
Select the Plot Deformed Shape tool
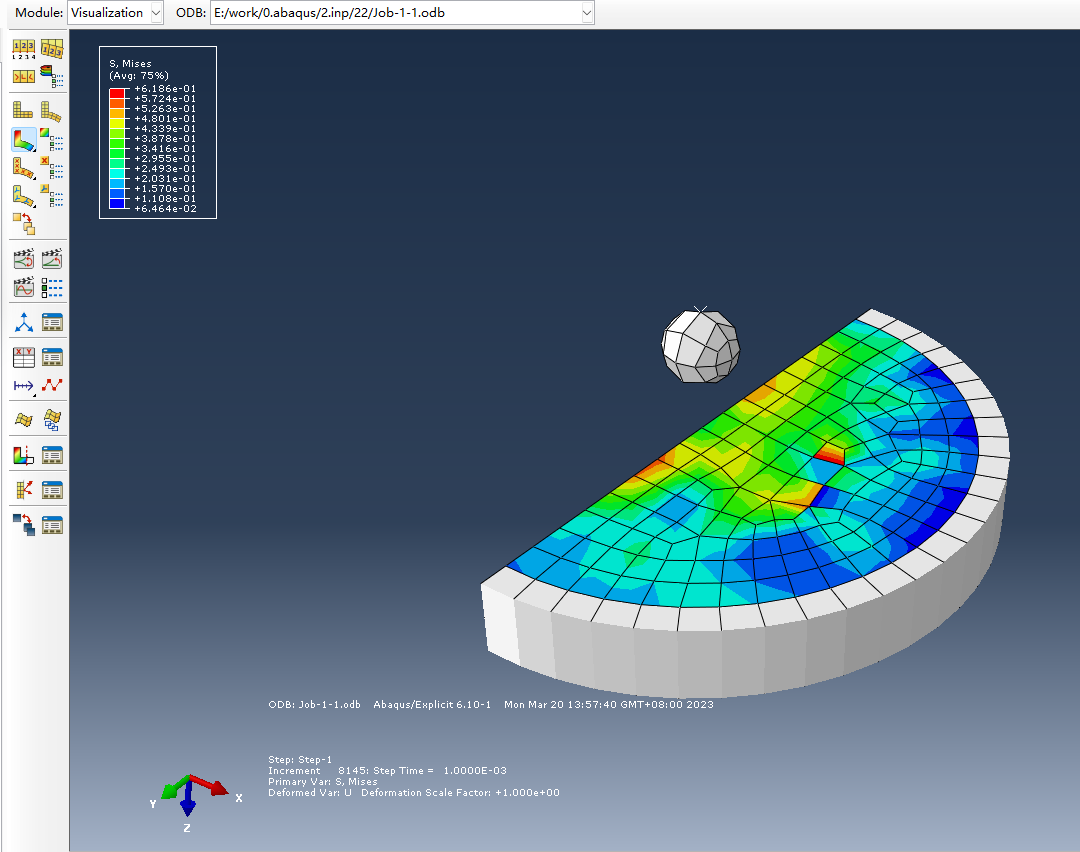tap(51, 110)
